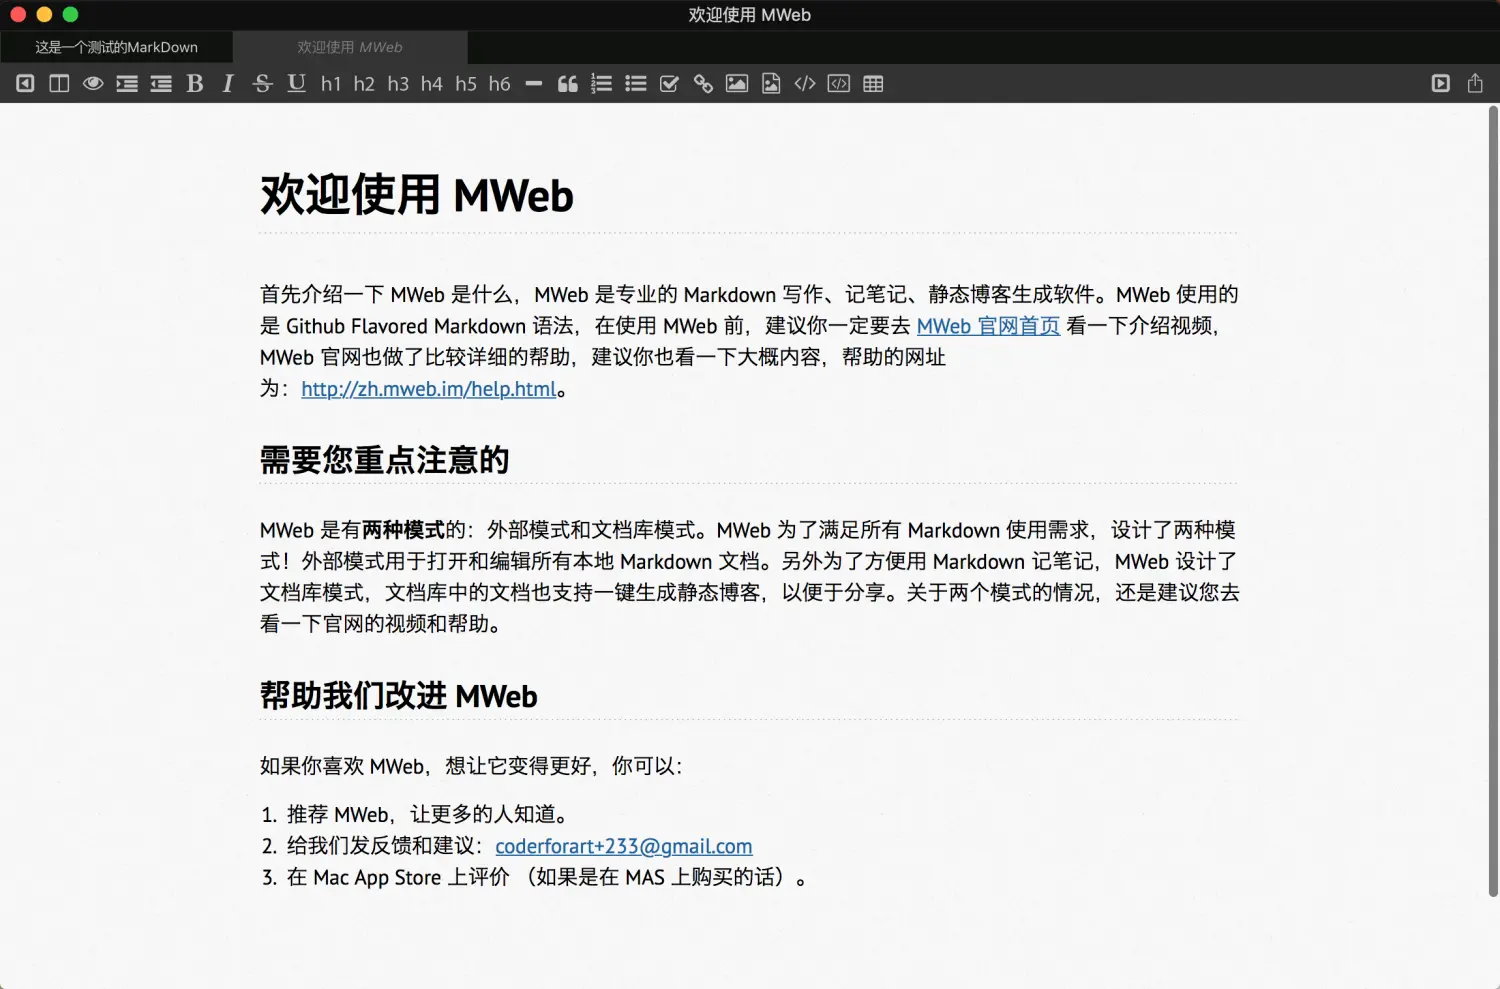Click the bold text 两种模式
This screenshot has width=1500, height=989.
click(404, 530)
